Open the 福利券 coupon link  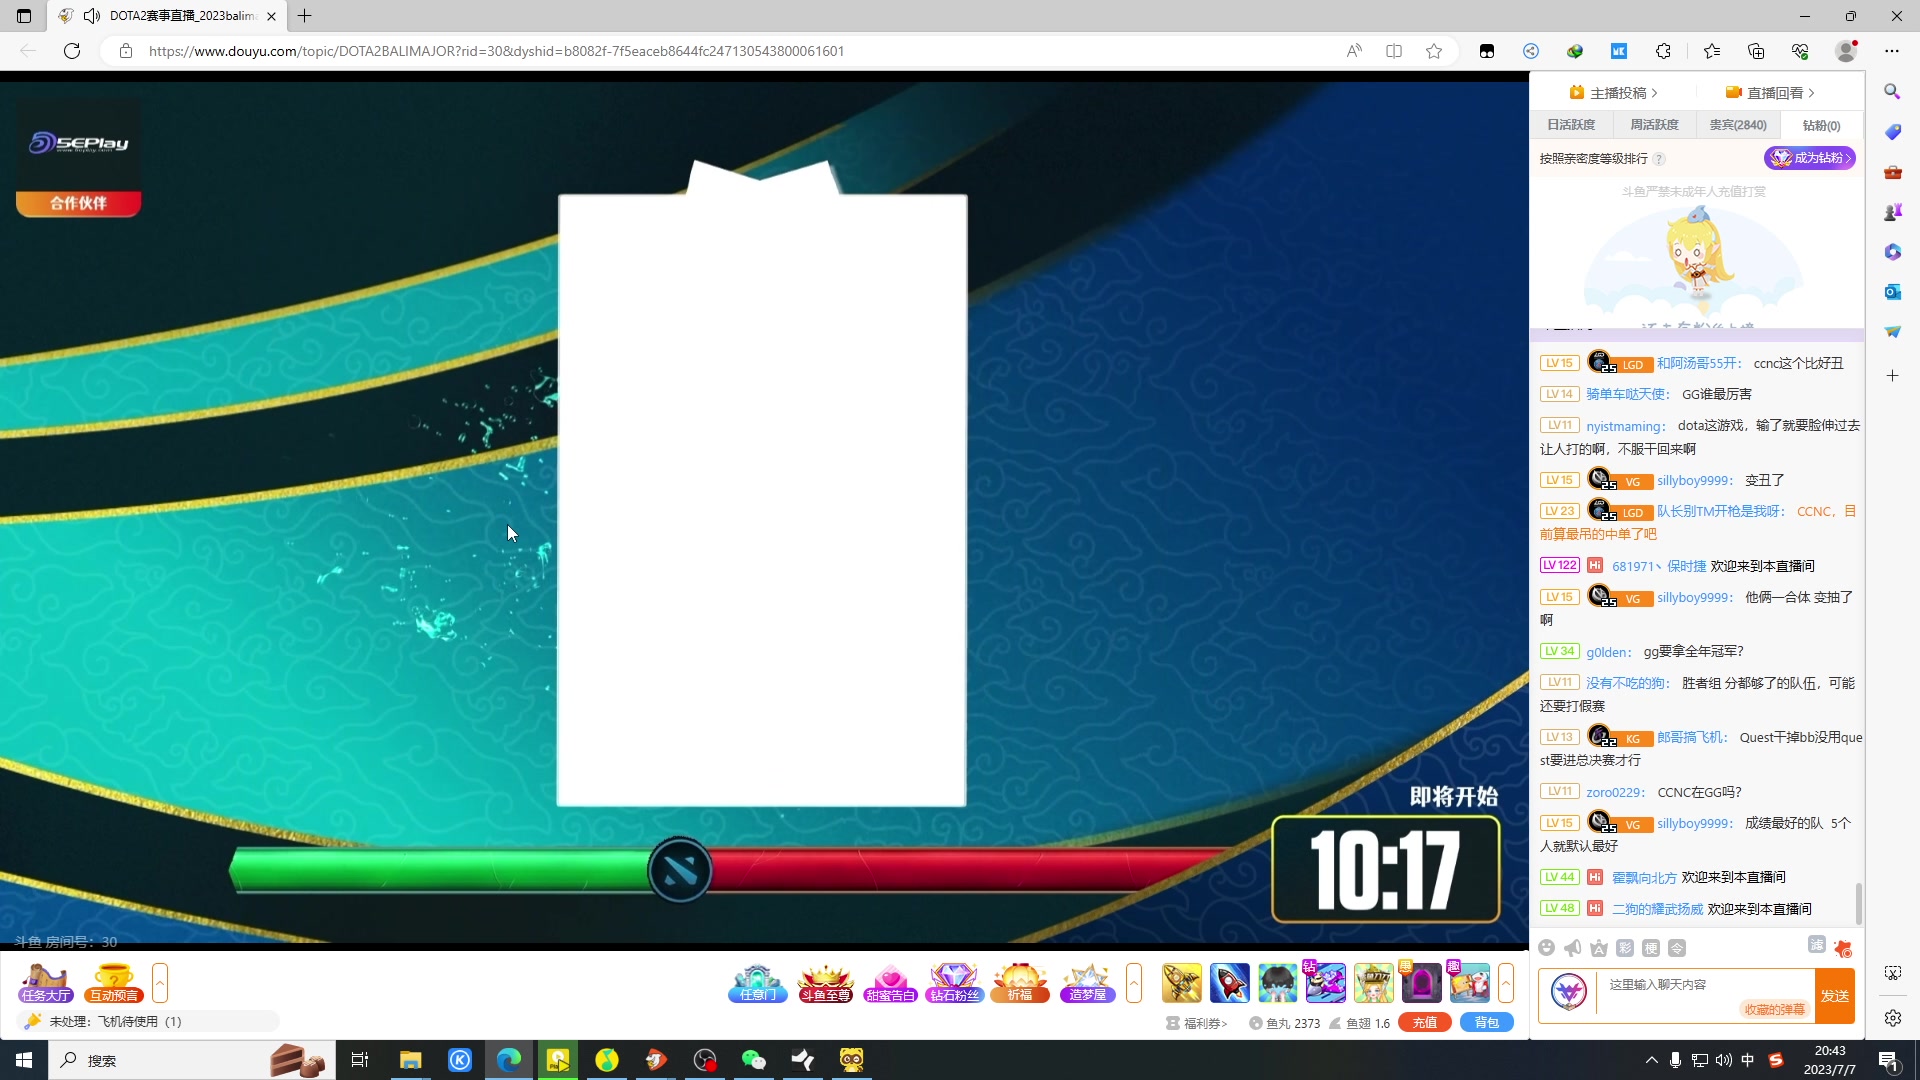click(x=1197, y=1023)
